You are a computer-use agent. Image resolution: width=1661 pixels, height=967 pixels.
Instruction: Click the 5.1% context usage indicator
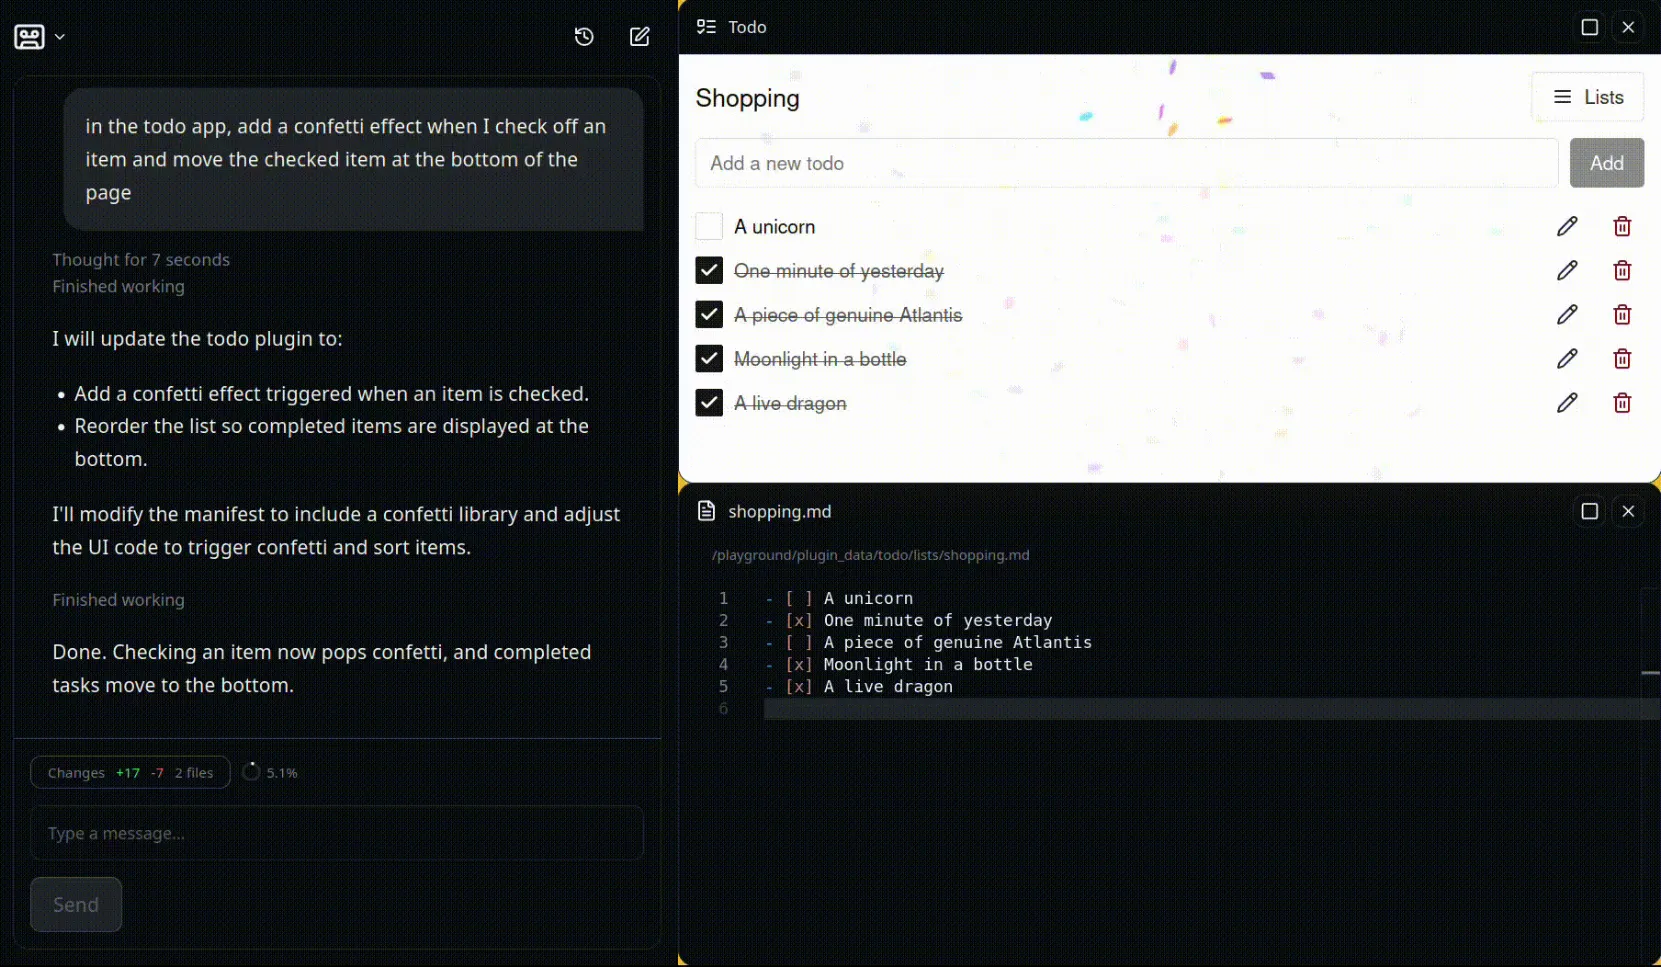tap(270, 772)
